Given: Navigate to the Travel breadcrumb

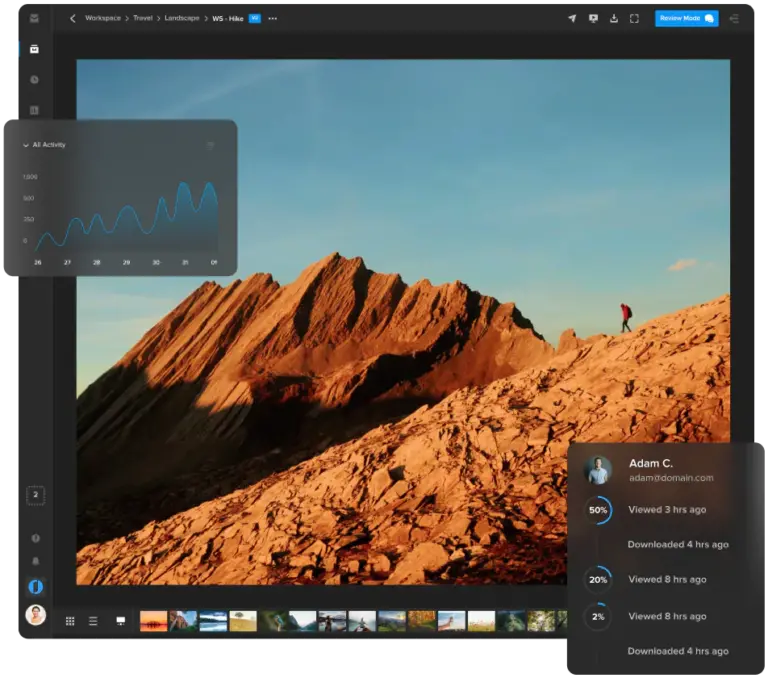Looking at the screenshot, I should (x=143, y=18).
